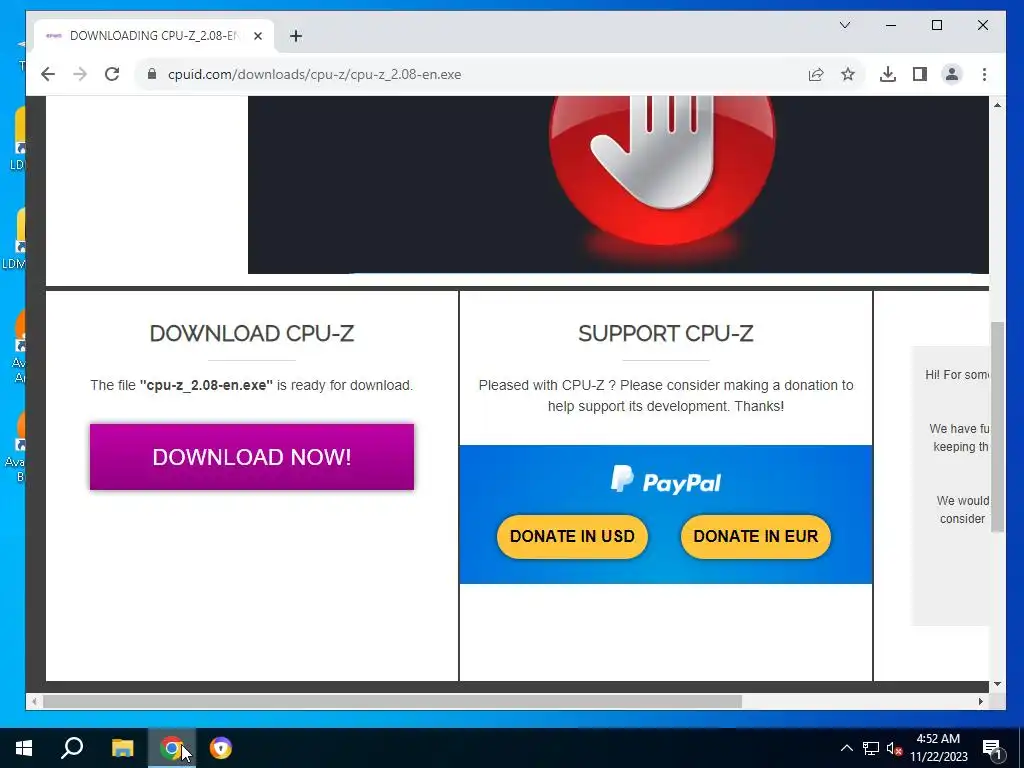This screenshot has height=768, width=1024.
Task: Donate via DONATE IN EUR button
Action: tap(756, 536)
